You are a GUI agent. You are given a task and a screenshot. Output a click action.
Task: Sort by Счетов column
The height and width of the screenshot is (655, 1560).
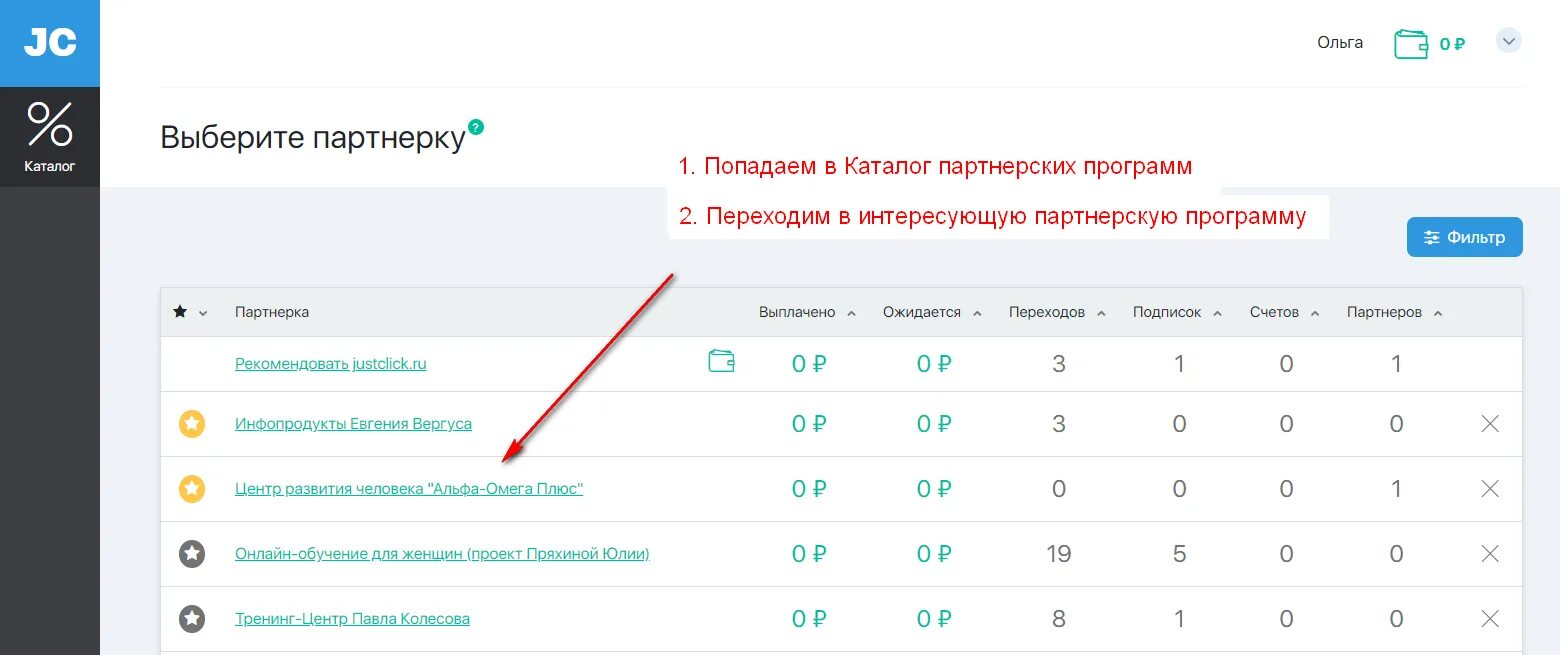pyautogui.click(x=1285, y=312)
